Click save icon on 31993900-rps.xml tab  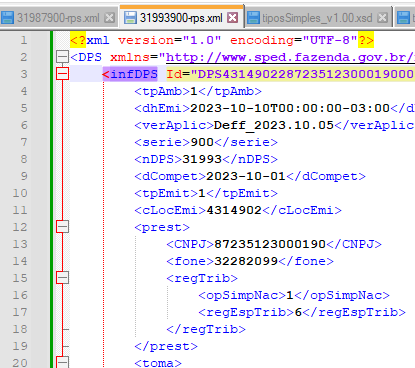(130, 17)
